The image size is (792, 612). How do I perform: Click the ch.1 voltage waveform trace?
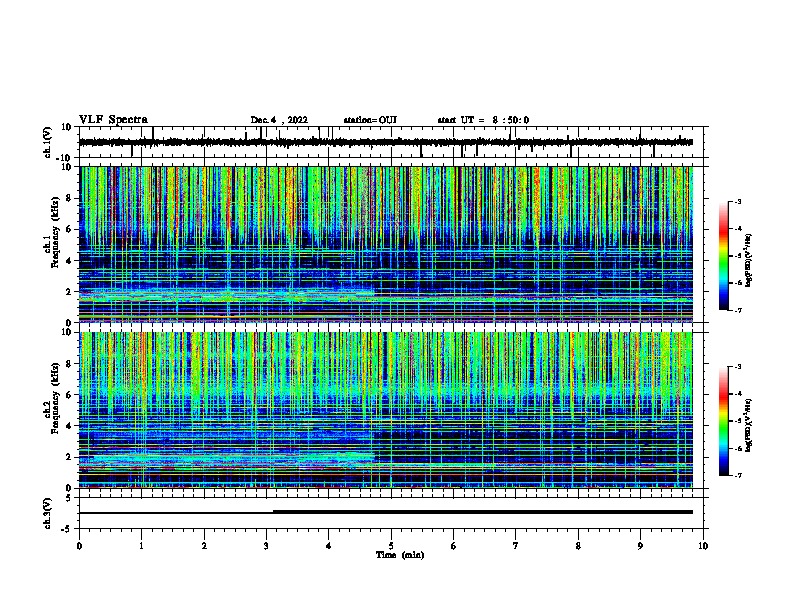click(385, 142)
